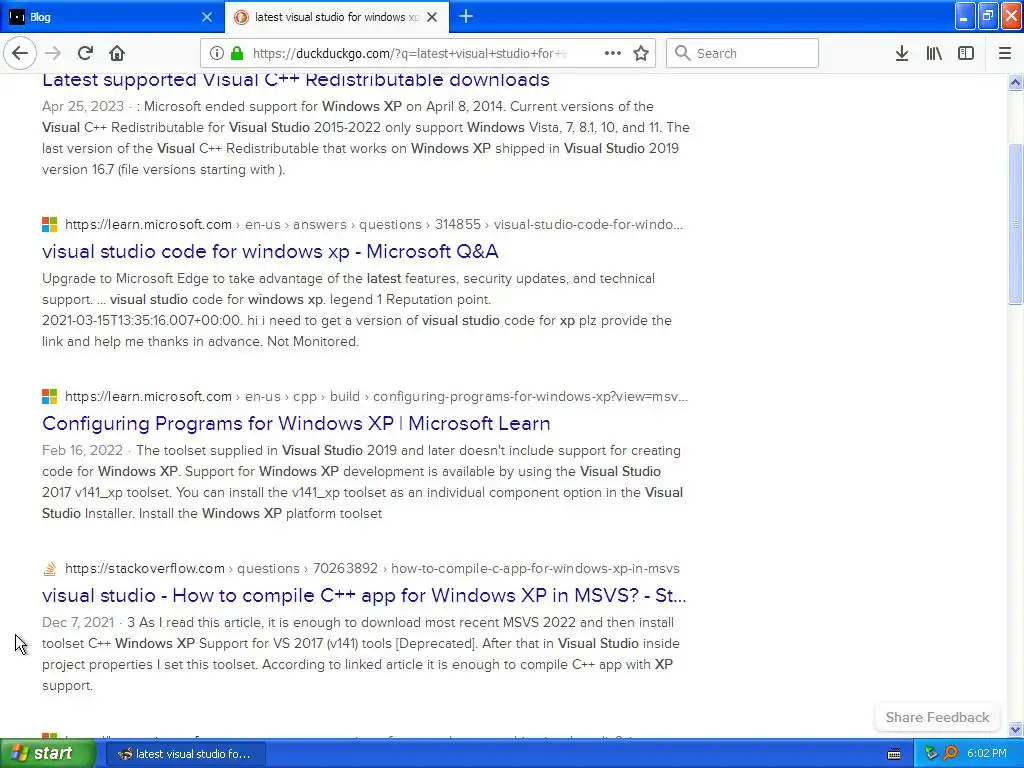Open Configuring Programs for Windows XP link
This screenshot has width=1024, height=768.
296,423
